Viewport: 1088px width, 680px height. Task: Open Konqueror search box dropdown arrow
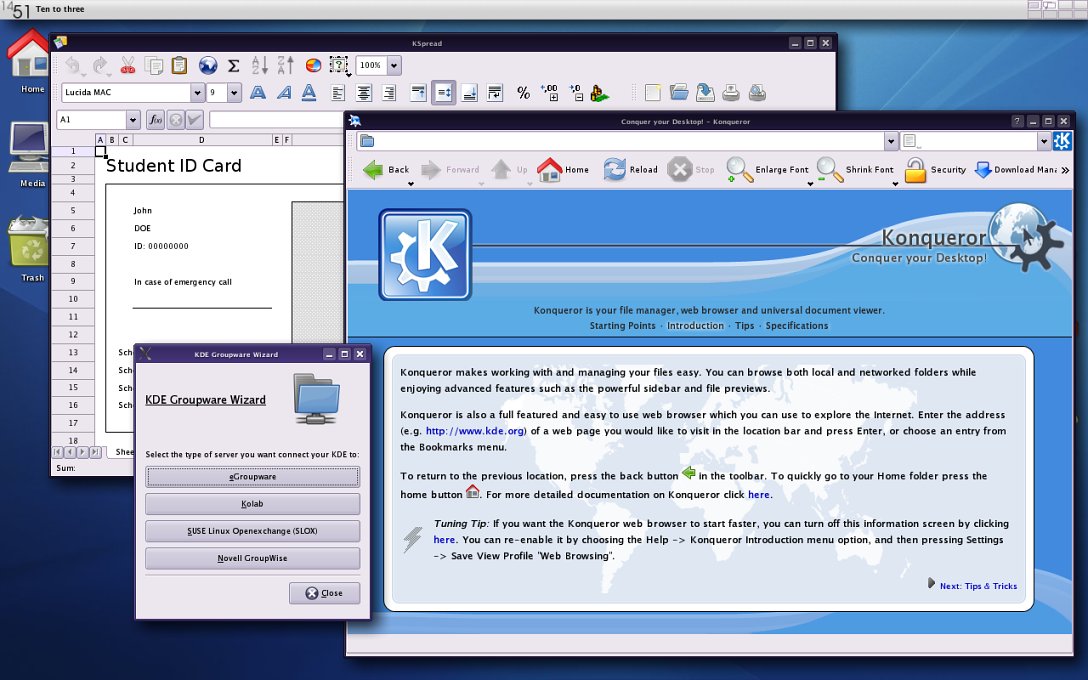1044,142
